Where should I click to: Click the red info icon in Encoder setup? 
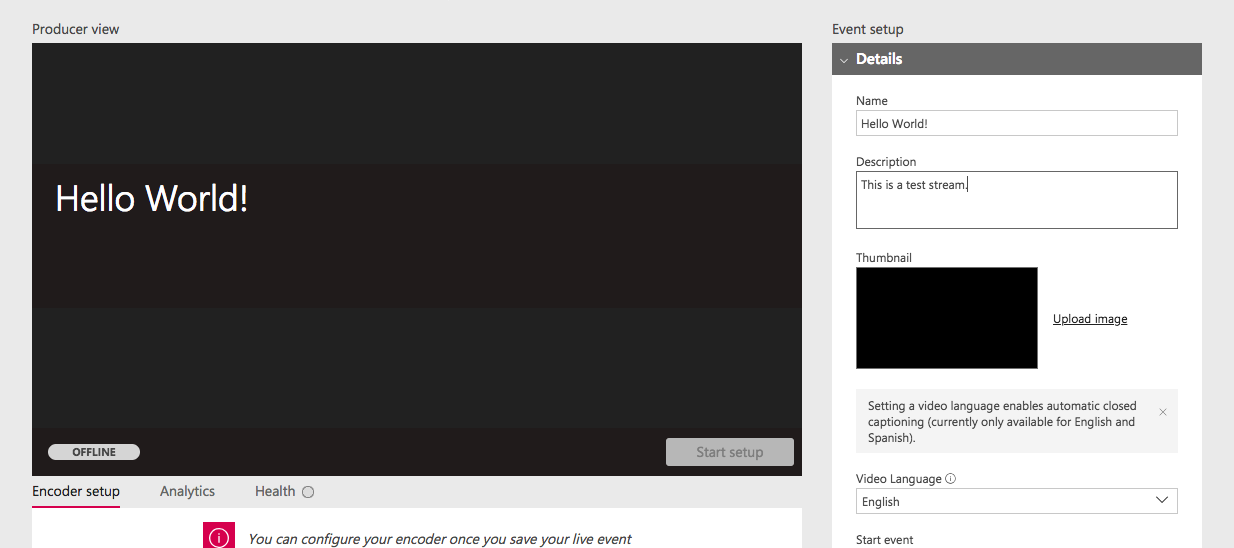219,535
